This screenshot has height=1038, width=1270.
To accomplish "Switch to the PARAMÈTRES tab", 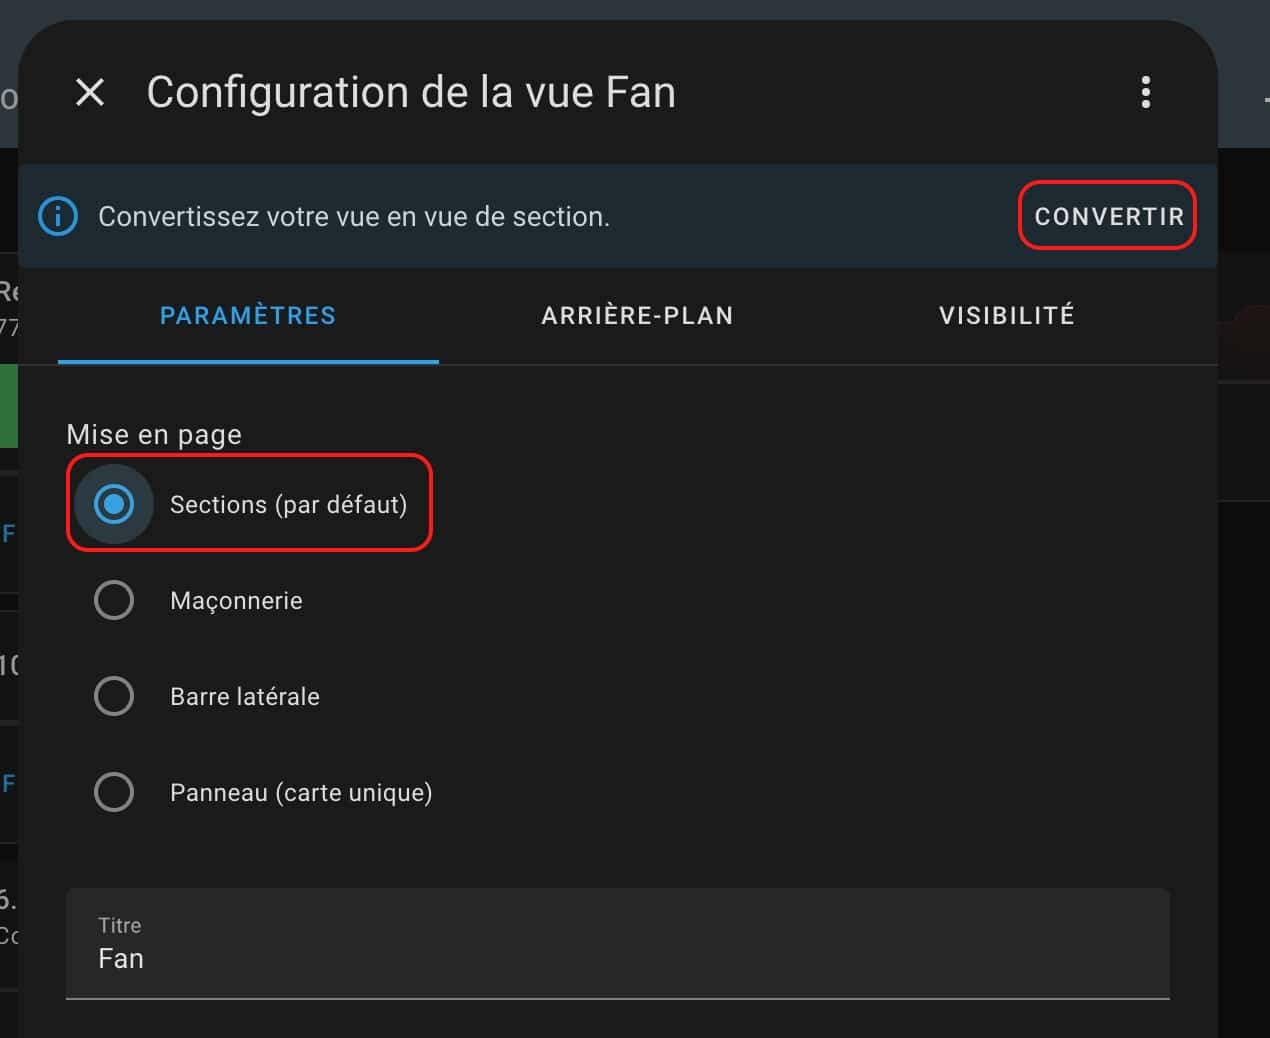I will (x=248, y=316).
